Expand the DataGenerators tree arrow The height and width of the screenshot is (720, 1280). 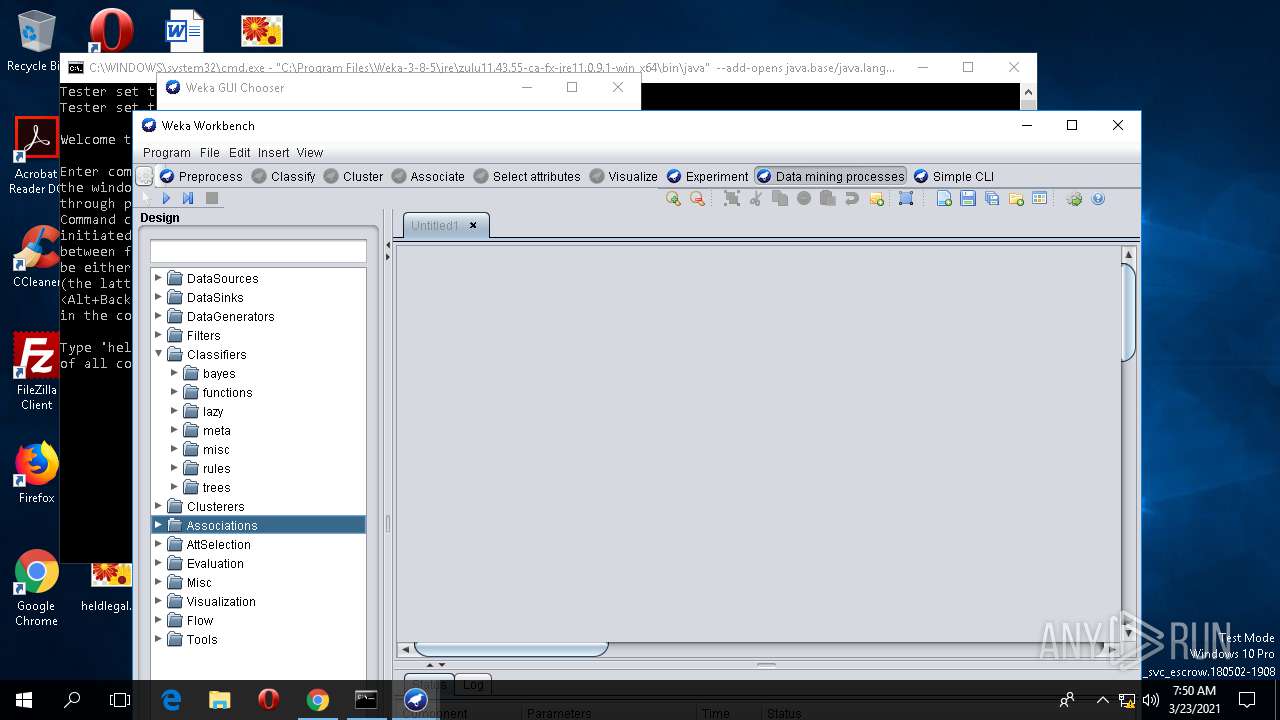158,316
